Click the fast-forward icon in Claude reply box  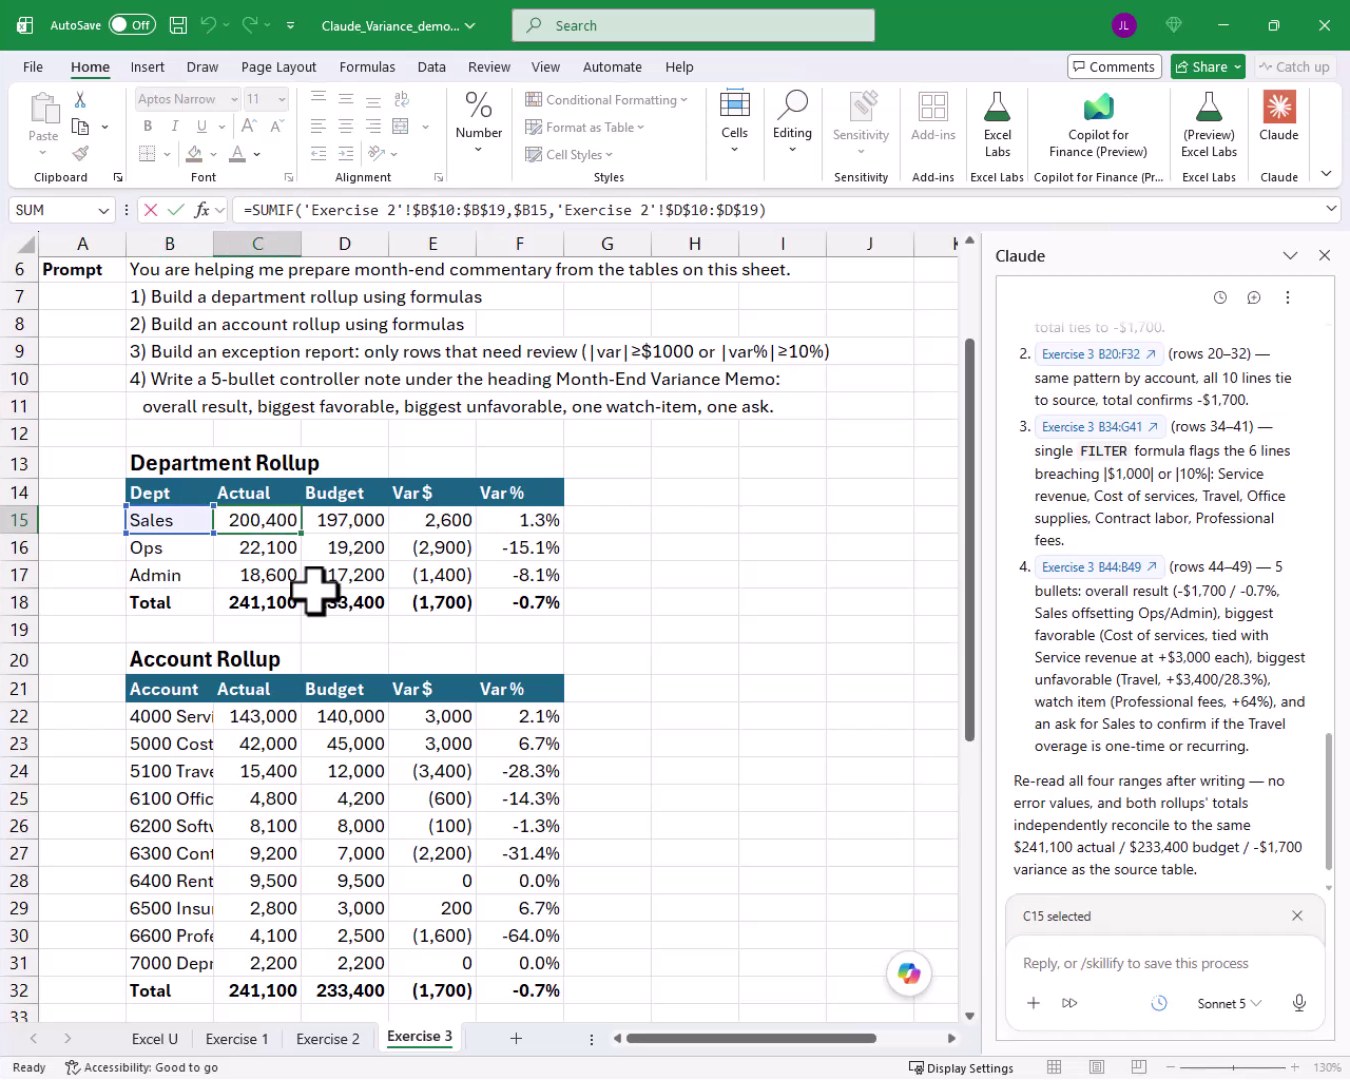tap(1070, 1003)
